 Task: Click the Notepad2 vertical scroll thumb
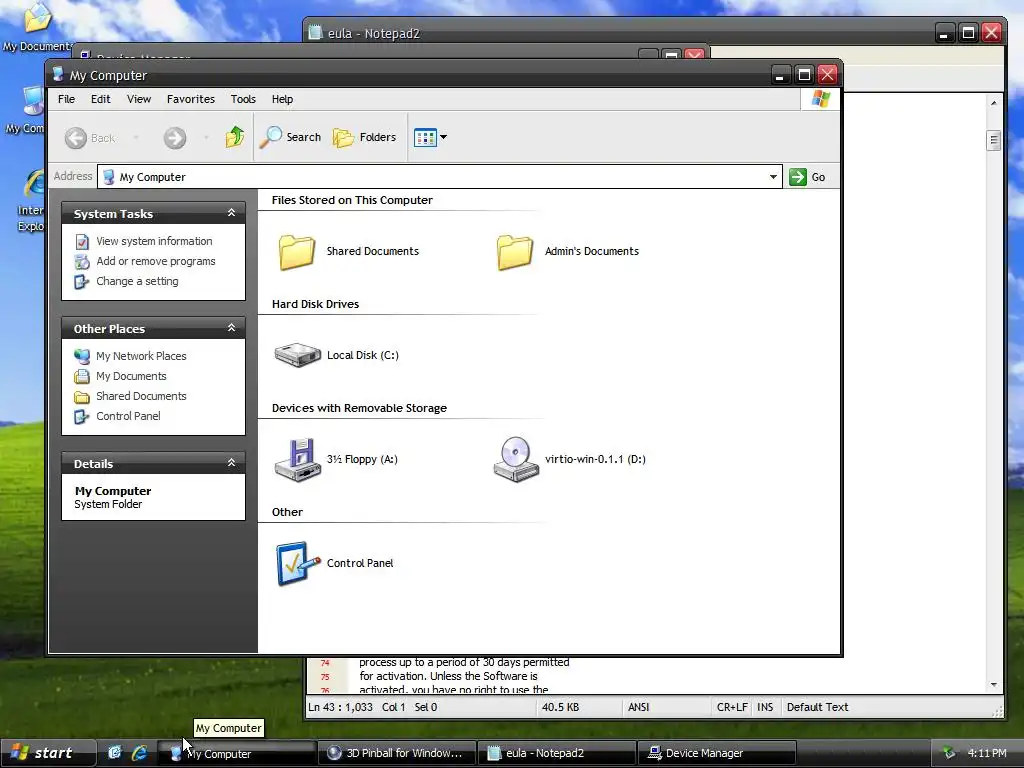[x=993, y=140]
